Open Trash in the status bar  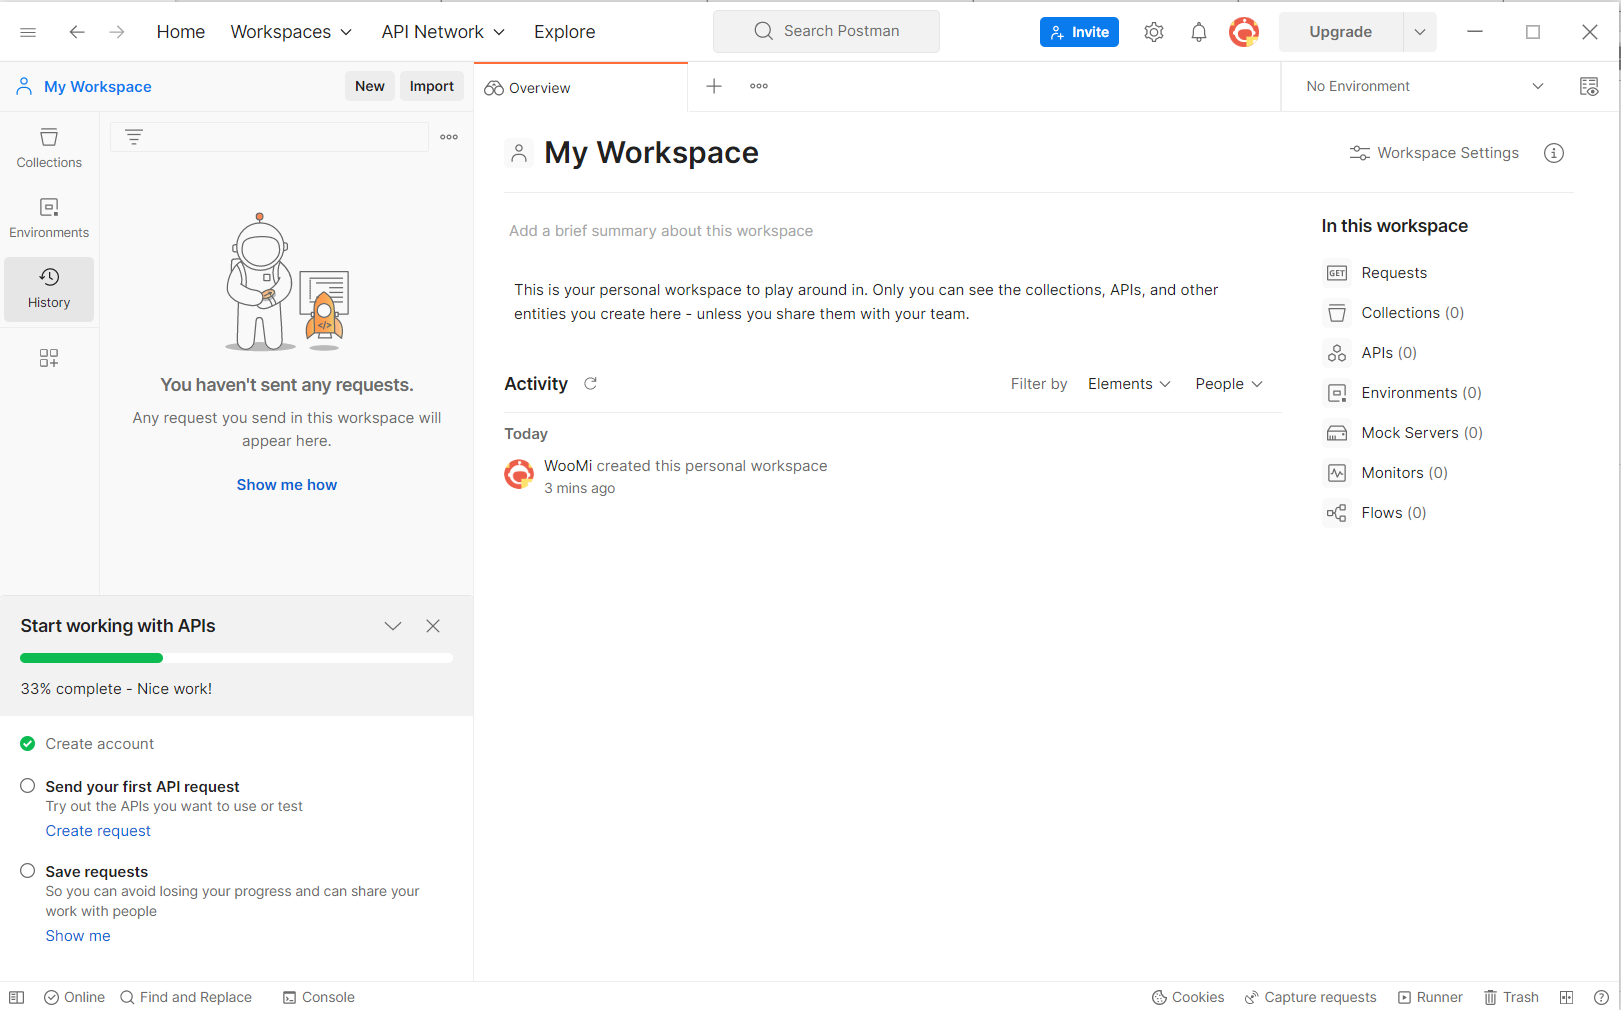tap(1511, 997)
